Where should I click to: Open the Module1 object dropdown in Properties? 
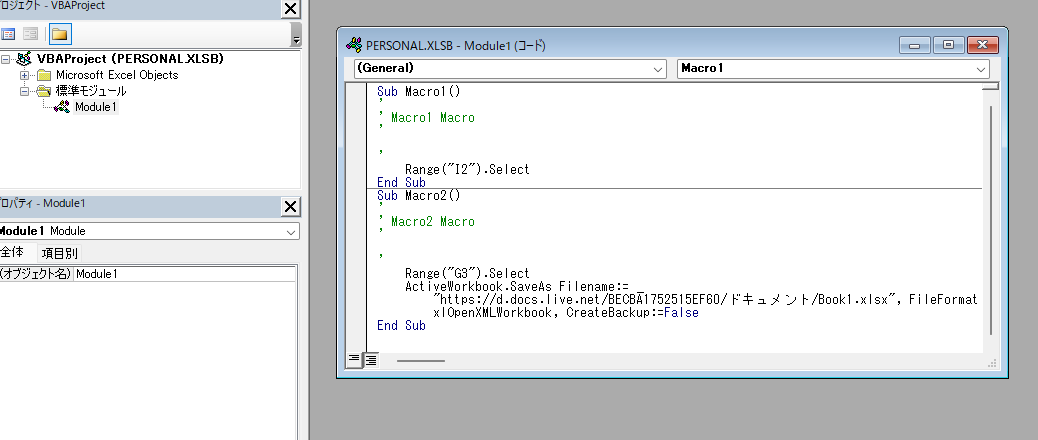tap(291, 231)
